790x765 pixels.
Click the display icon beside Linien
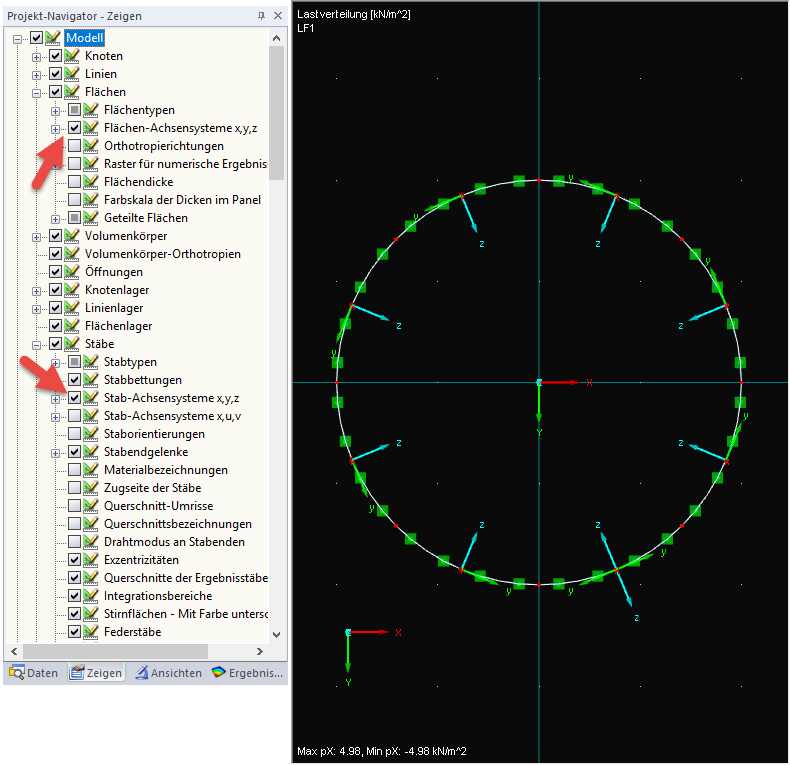pyautogui.click(x=72, y=74)
